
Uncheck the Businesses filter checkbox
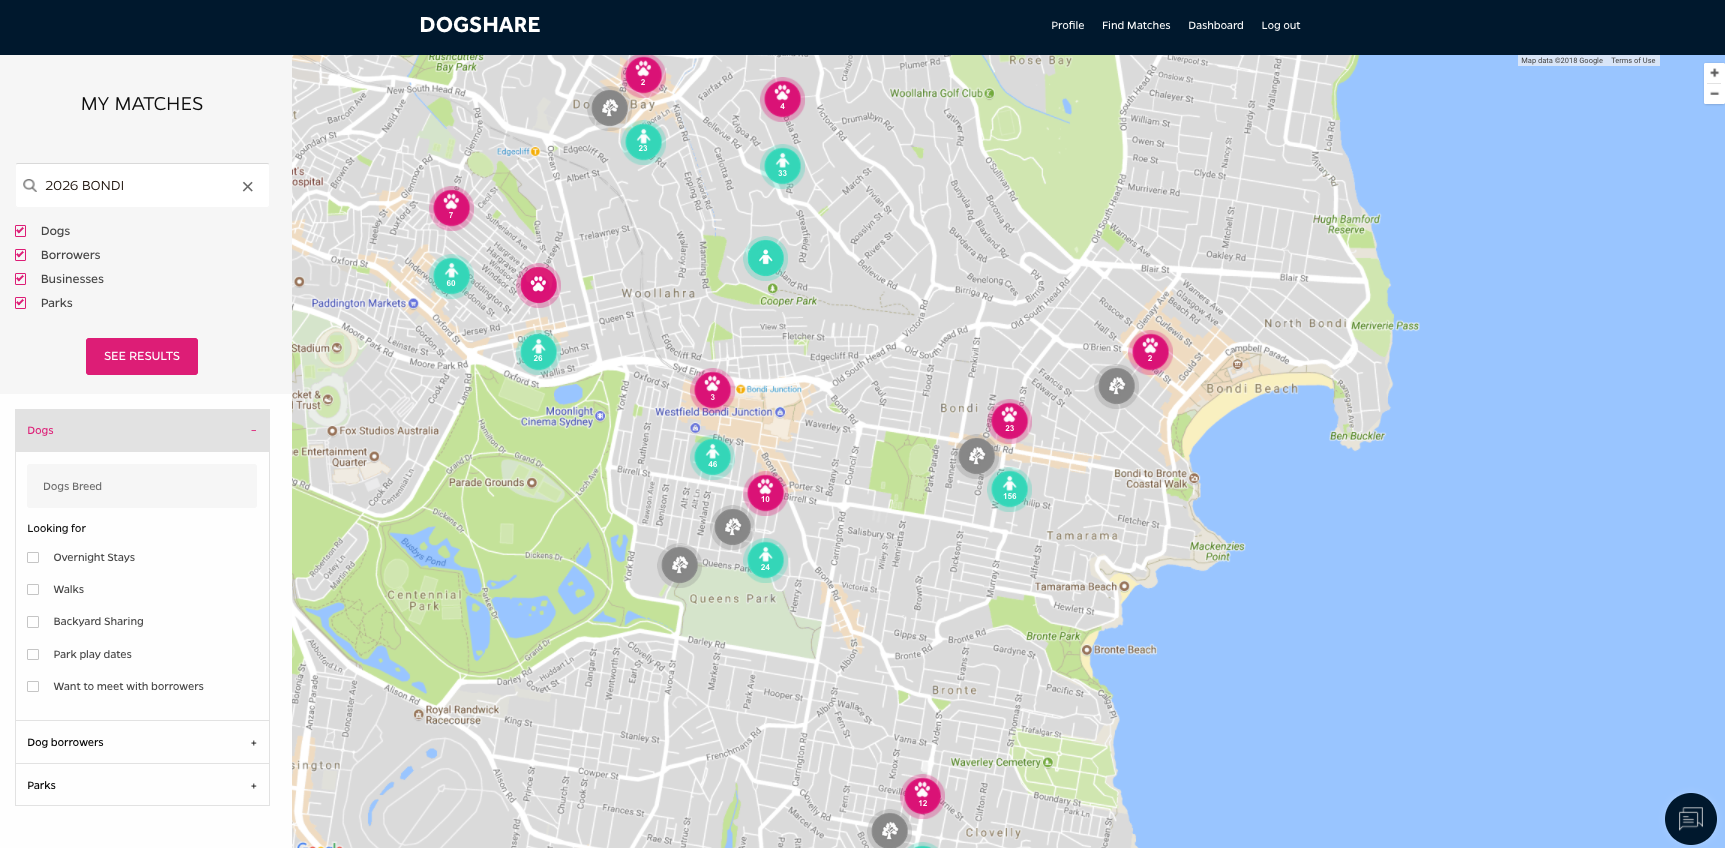click(20, 279)
